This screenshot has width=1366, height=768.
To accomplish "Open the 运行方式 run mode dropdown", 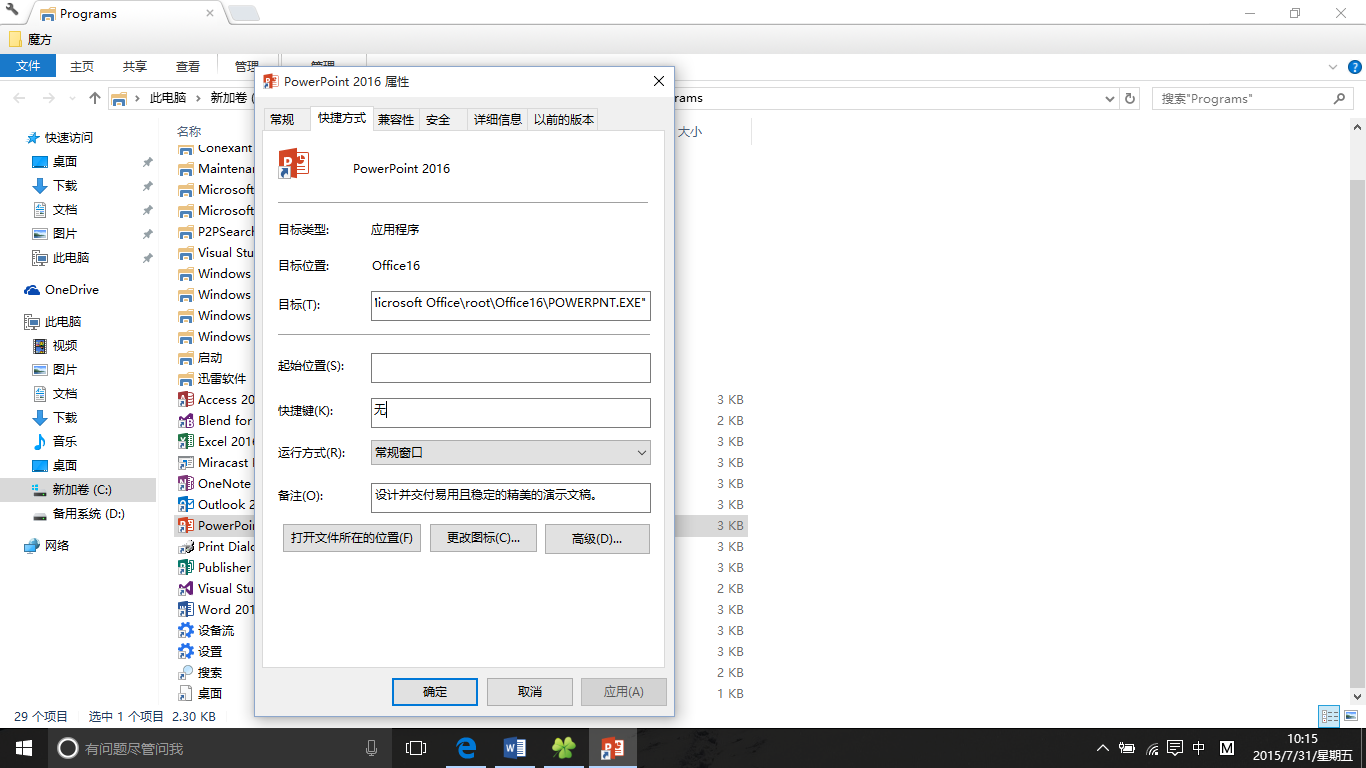I will coord(510,452).
